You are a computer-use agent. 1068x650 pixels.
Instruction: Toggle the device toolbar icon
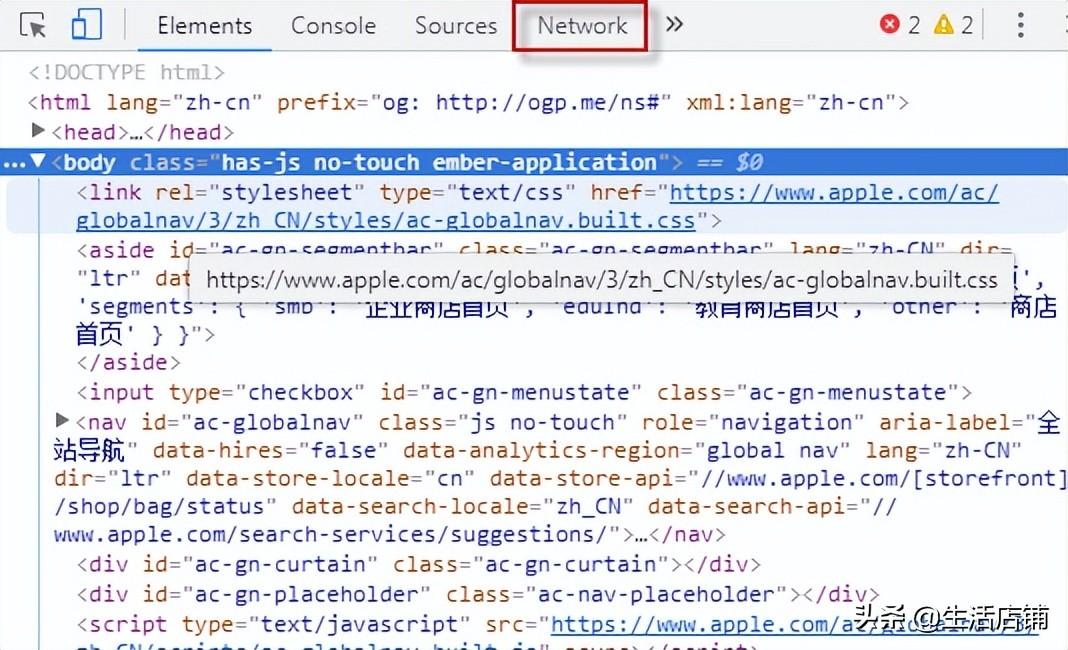tap(87, 25)
